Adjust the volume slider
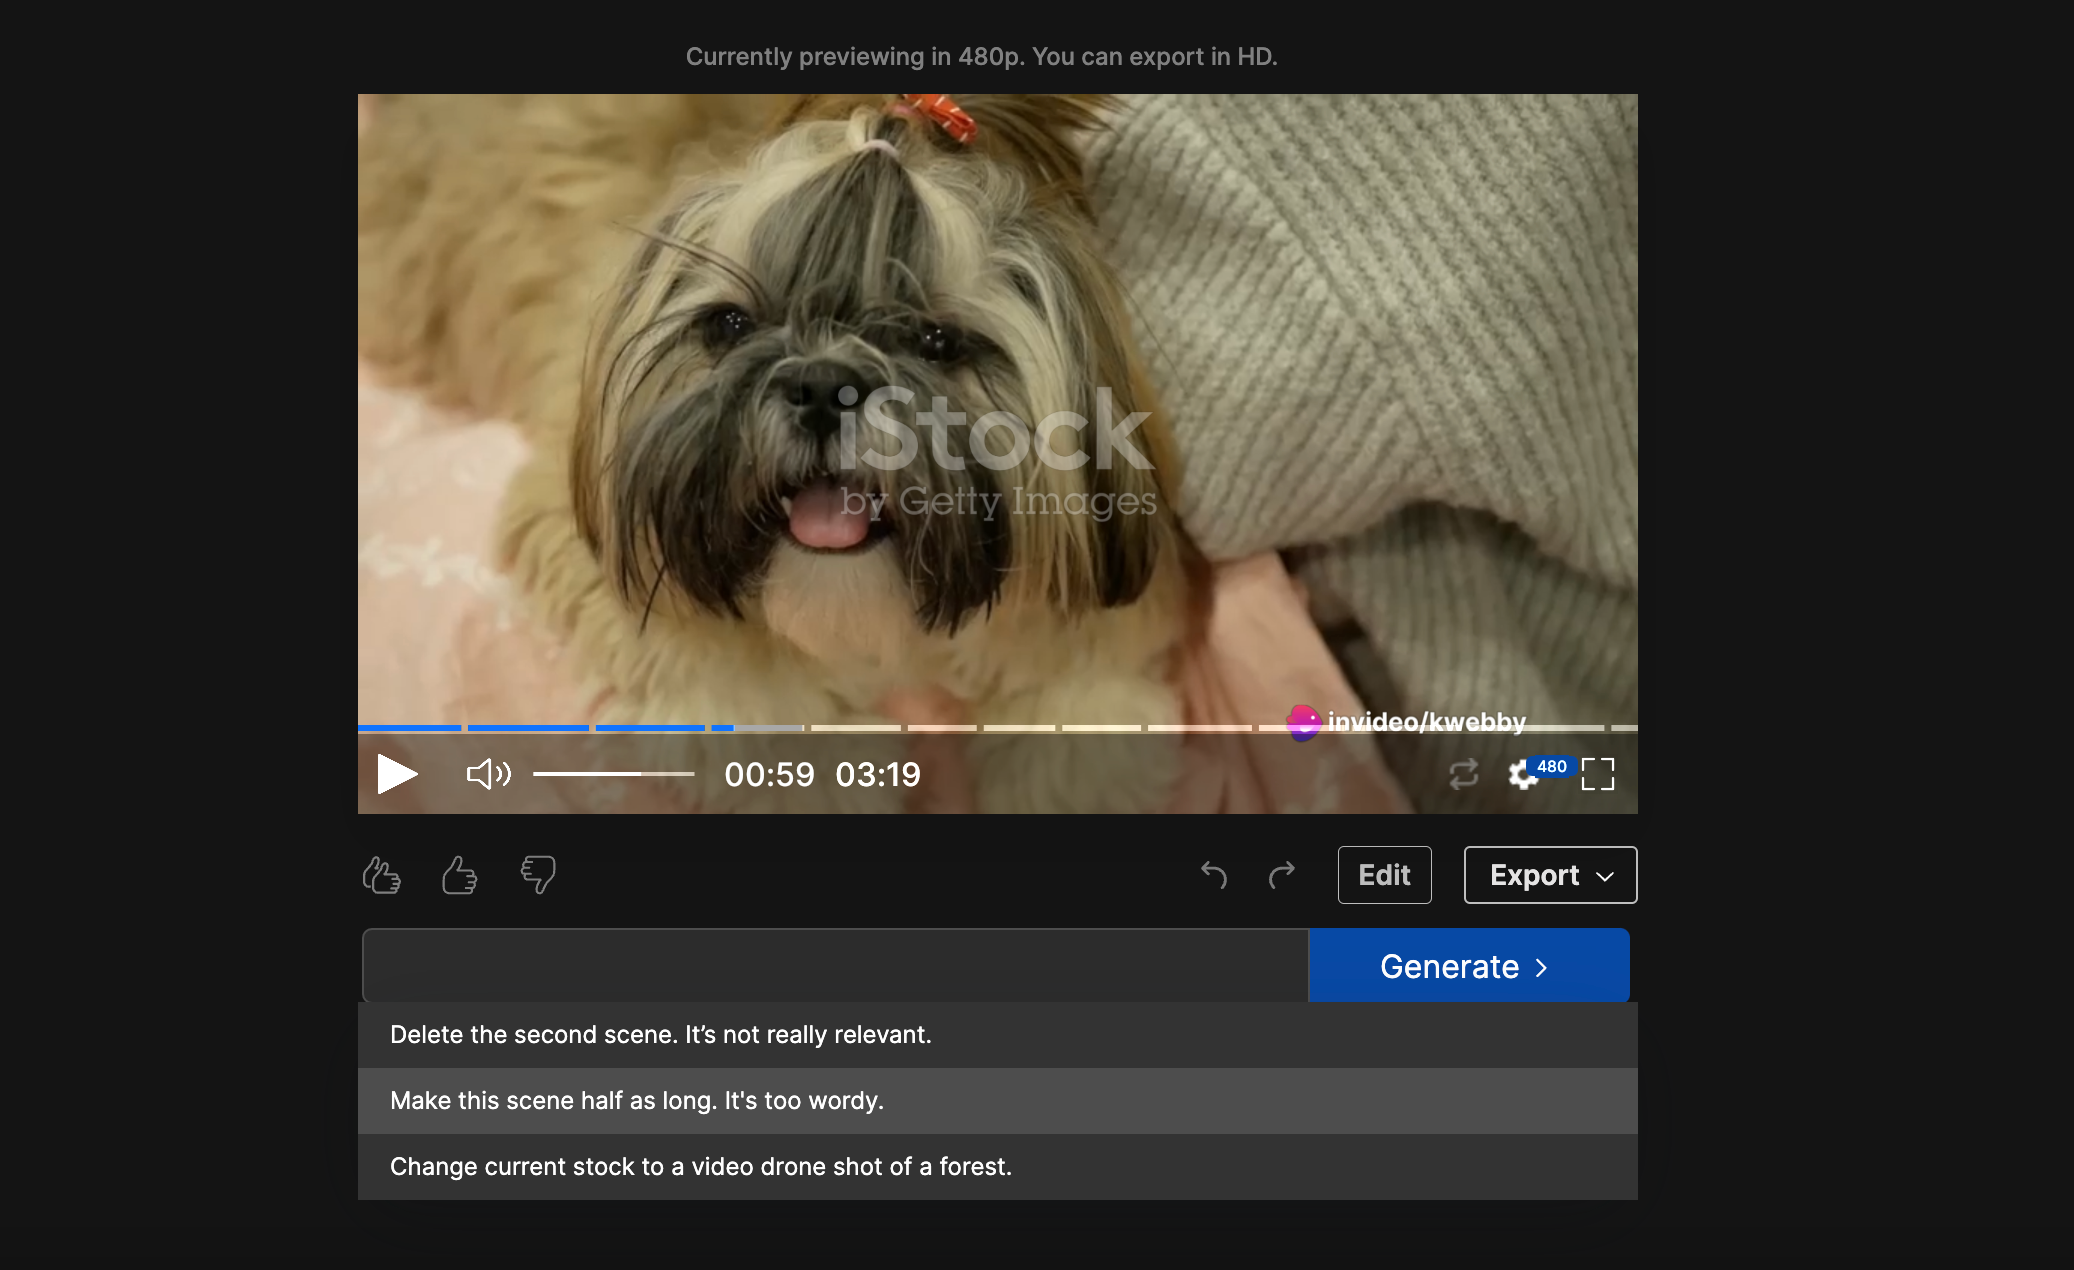Viewport: 2074px width, 1270px height. point(613,774)
